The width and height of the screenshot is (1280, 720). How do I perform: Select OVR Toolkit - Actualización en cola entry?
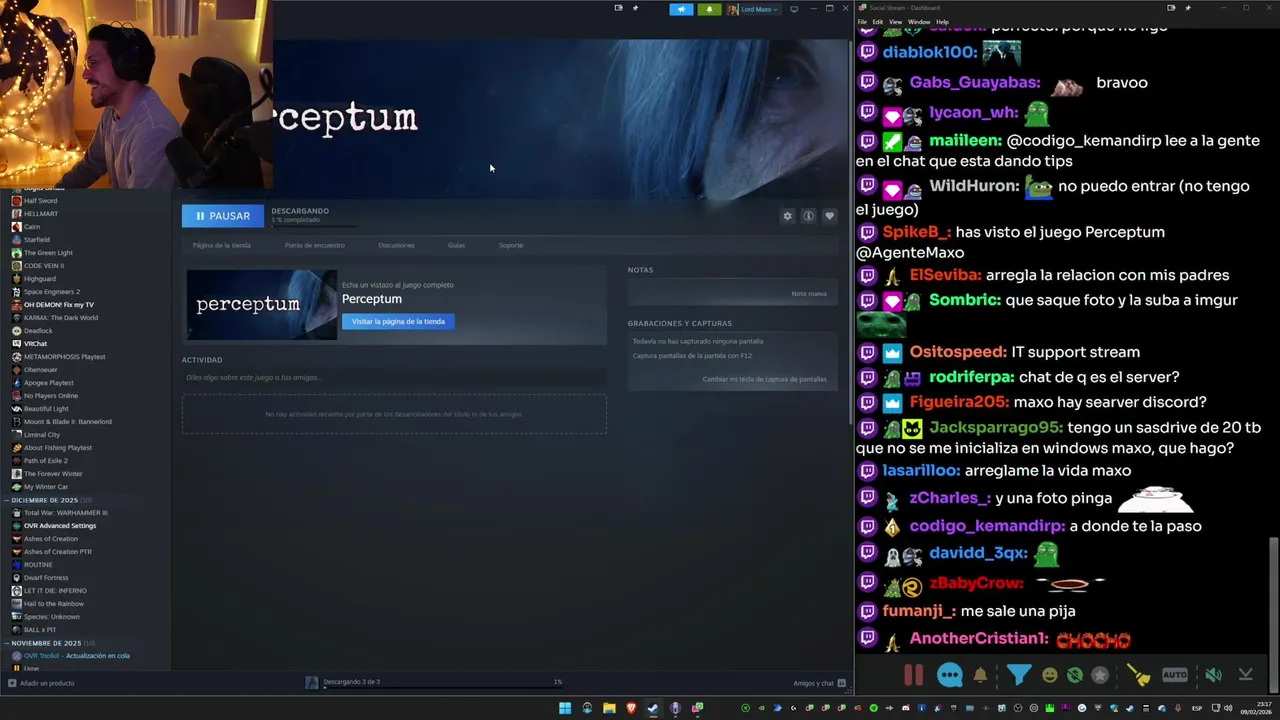click(x=77, y=656)
